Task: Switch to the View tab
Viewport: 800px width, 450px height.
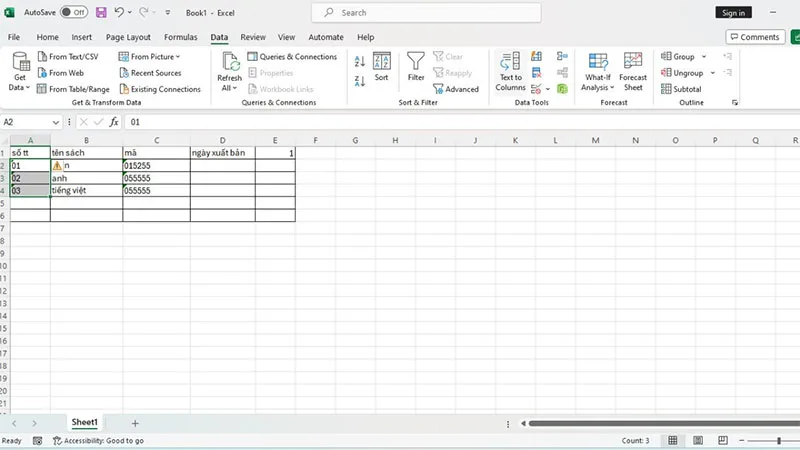Action: 286,37
